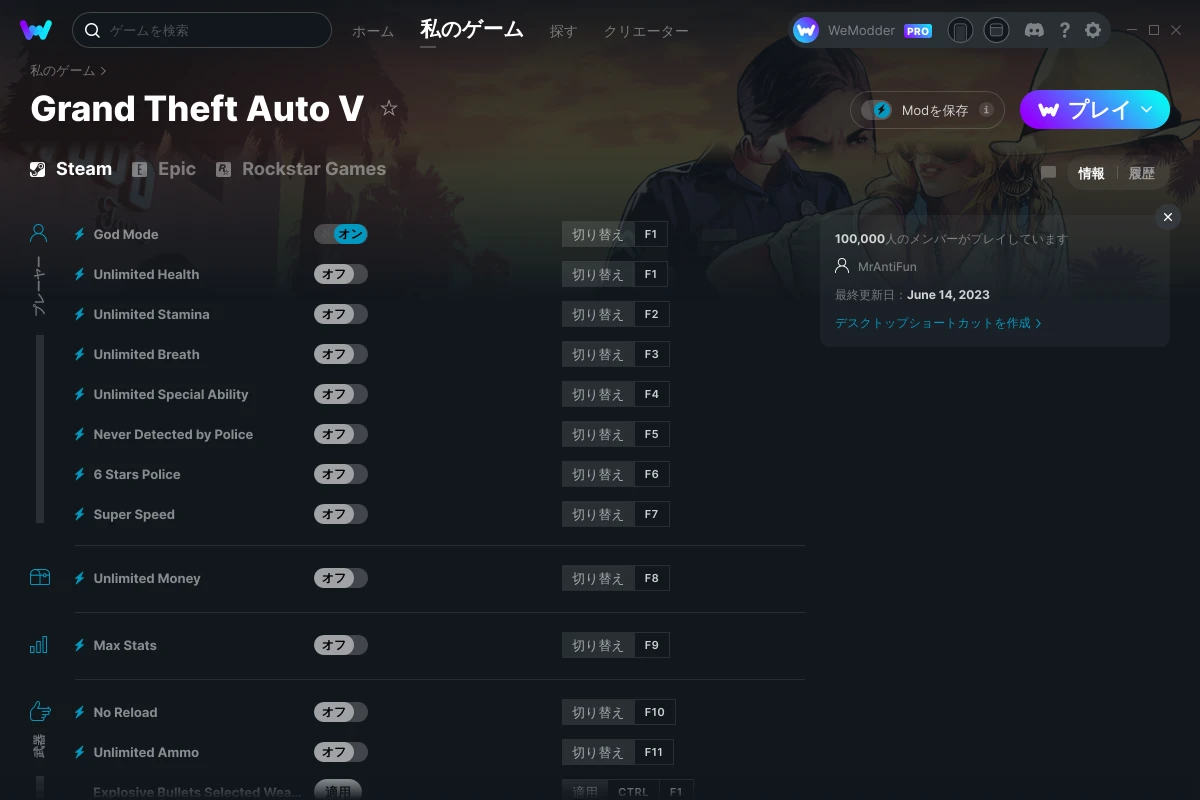Open desktop shortcut creation link chevron
Screen dimensions: 1200x800
coord(1038,323)
